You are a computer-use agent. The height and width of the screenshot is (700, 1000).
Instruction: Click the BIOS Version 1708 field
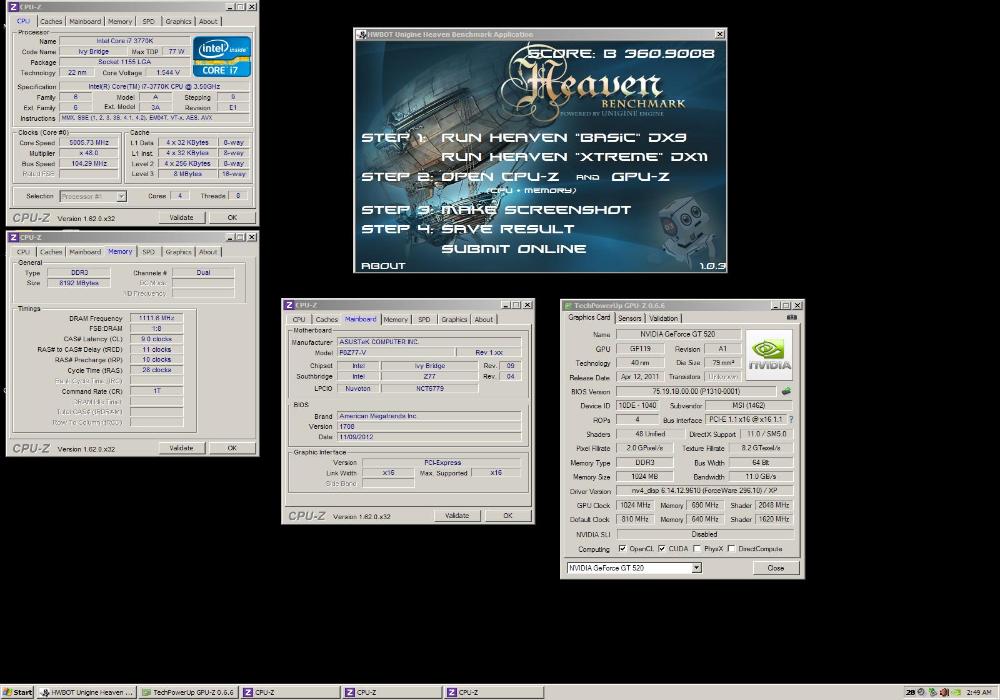pos(429,427)
